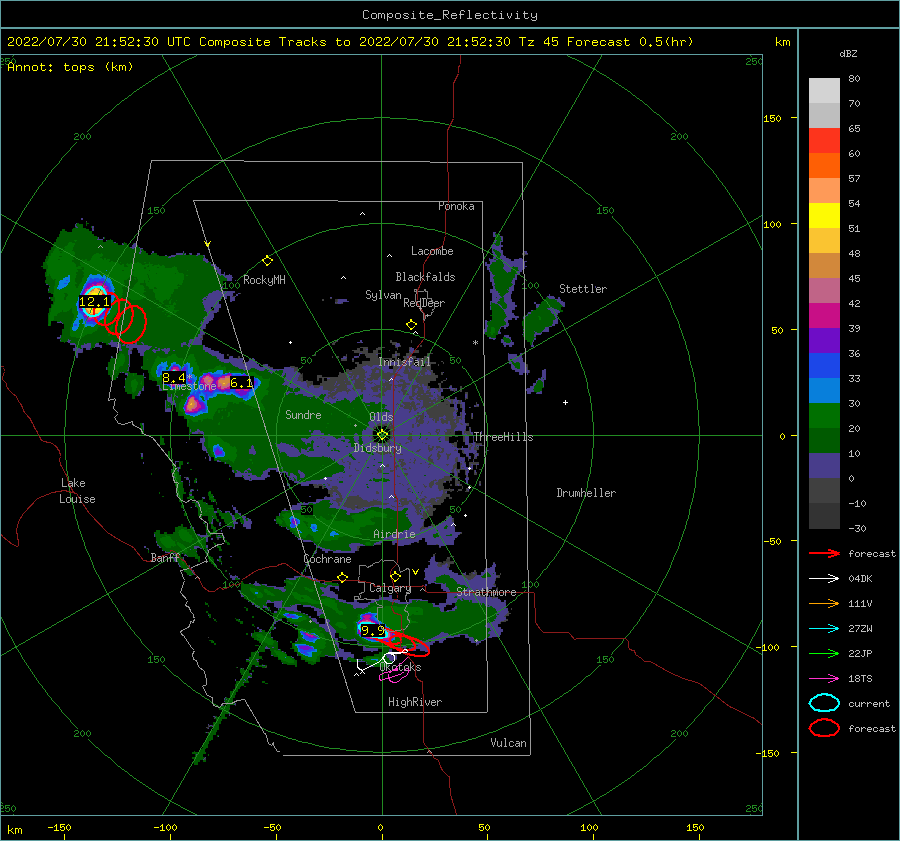The image size is (900, 841).
Task: Click the white plus marker northeast of ThreeHills
Action: pyautogui.click(x=565, y=402)
